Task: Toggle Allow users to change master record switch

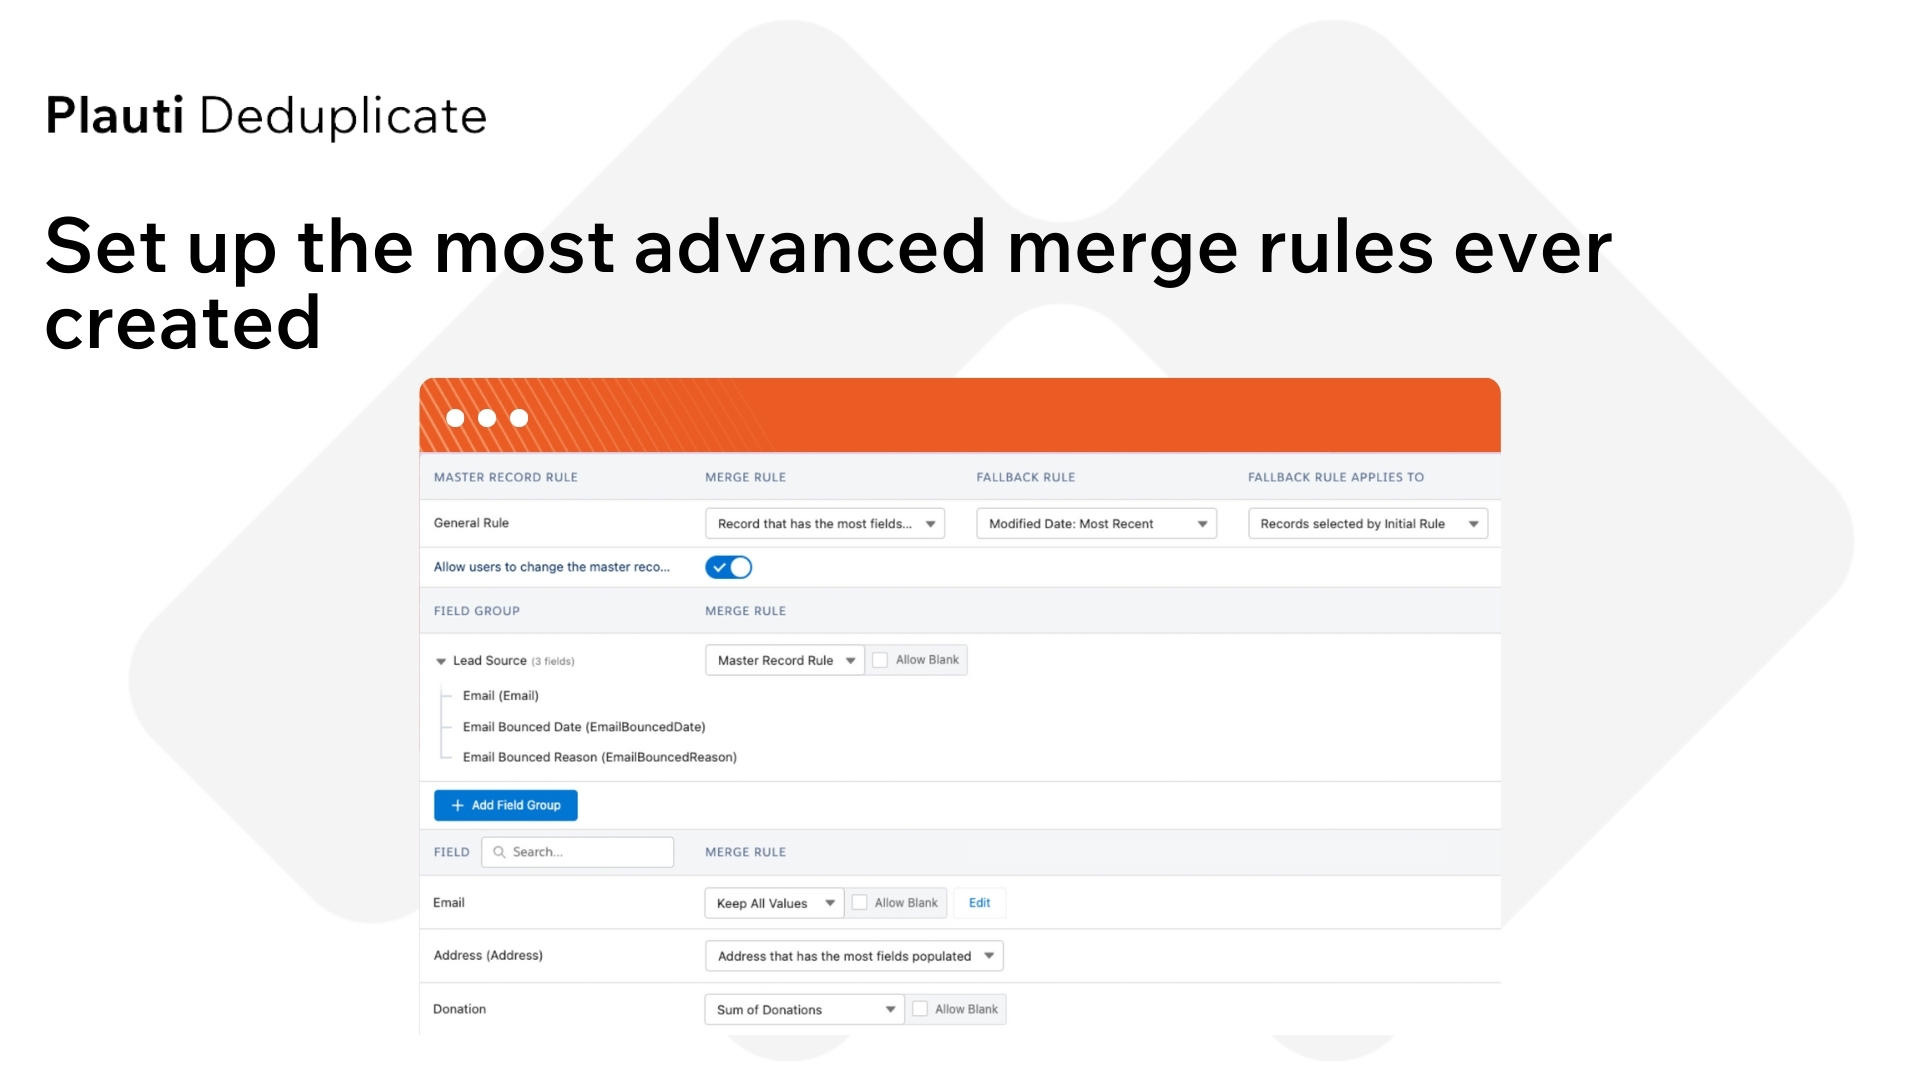Action: [x=728, y=567]
